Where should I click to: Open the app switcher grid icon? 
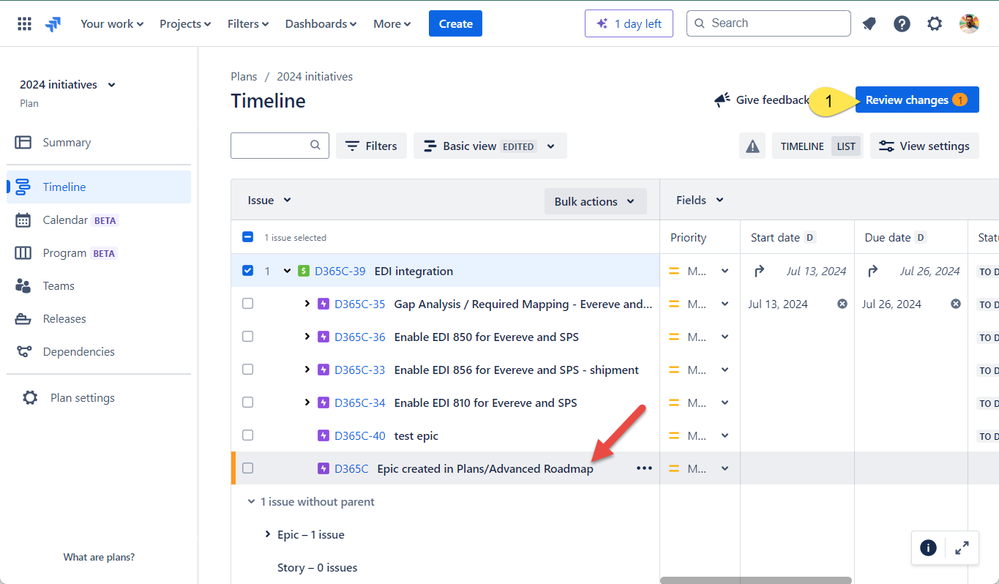point(24,24)
